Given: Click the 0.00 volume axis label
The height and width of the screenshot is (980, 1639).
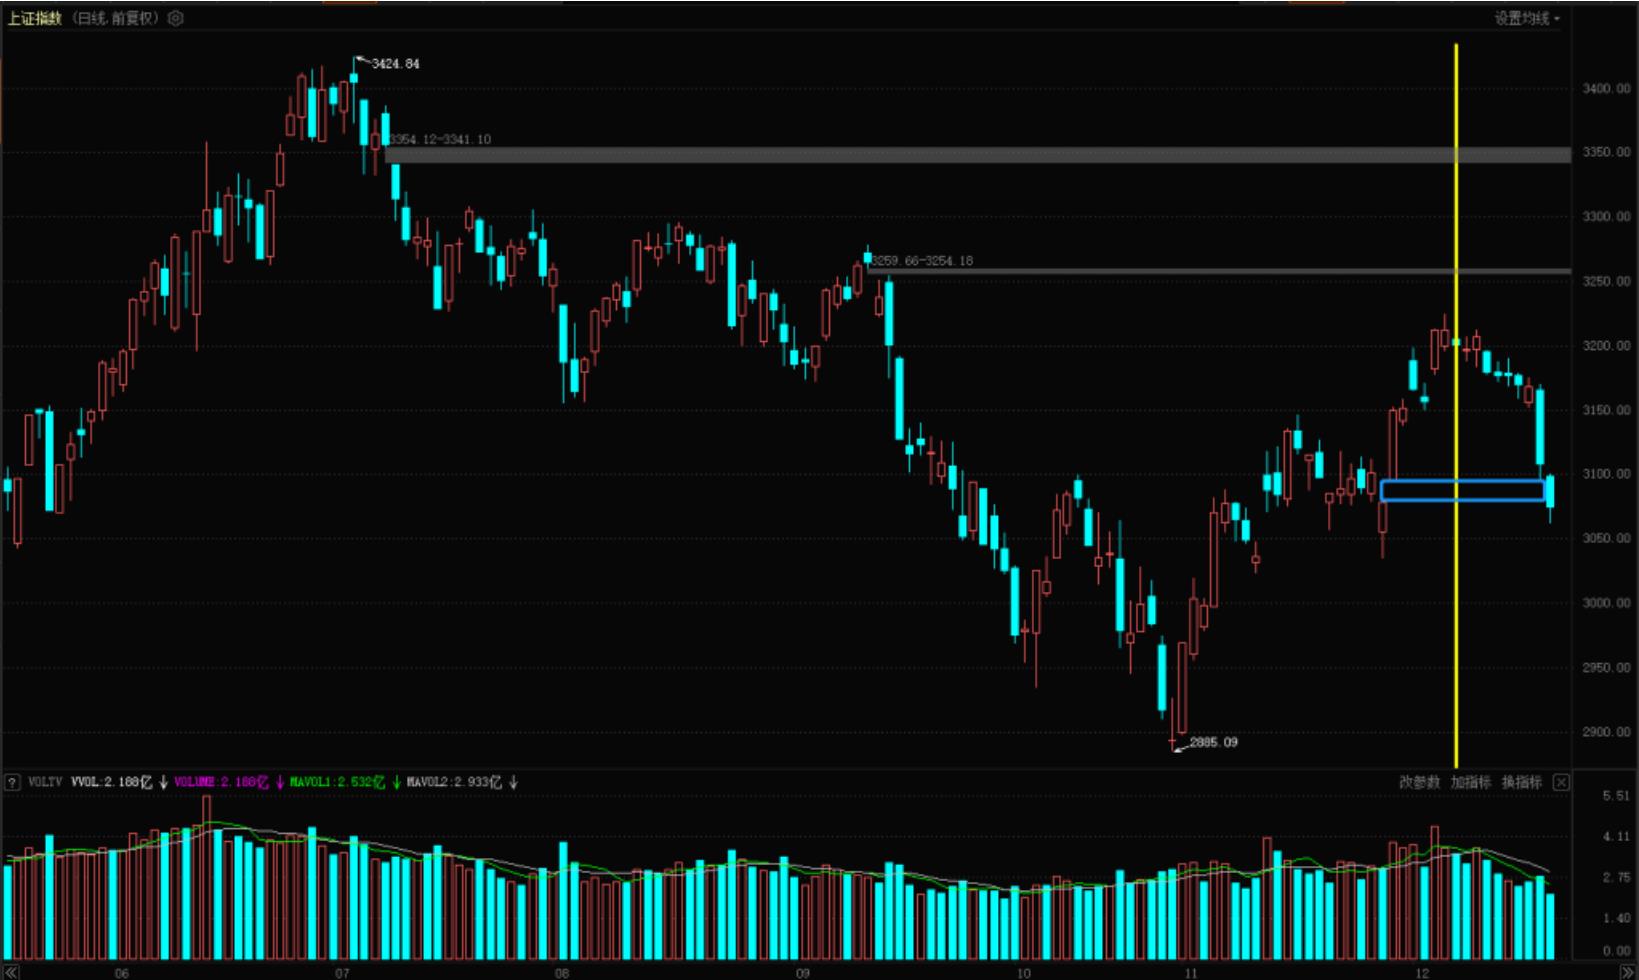Looking at the screenshot, I should (1616, 951).
